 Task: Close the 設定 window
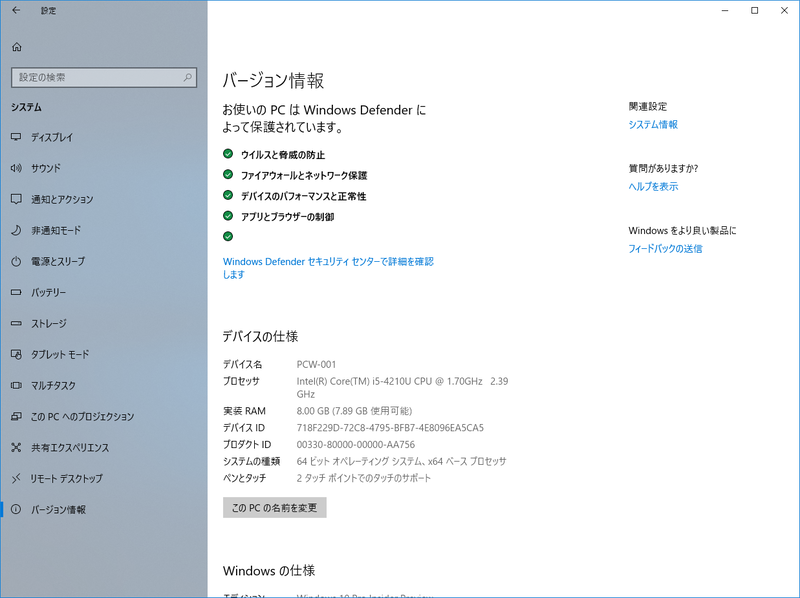(x=784, y=10)
